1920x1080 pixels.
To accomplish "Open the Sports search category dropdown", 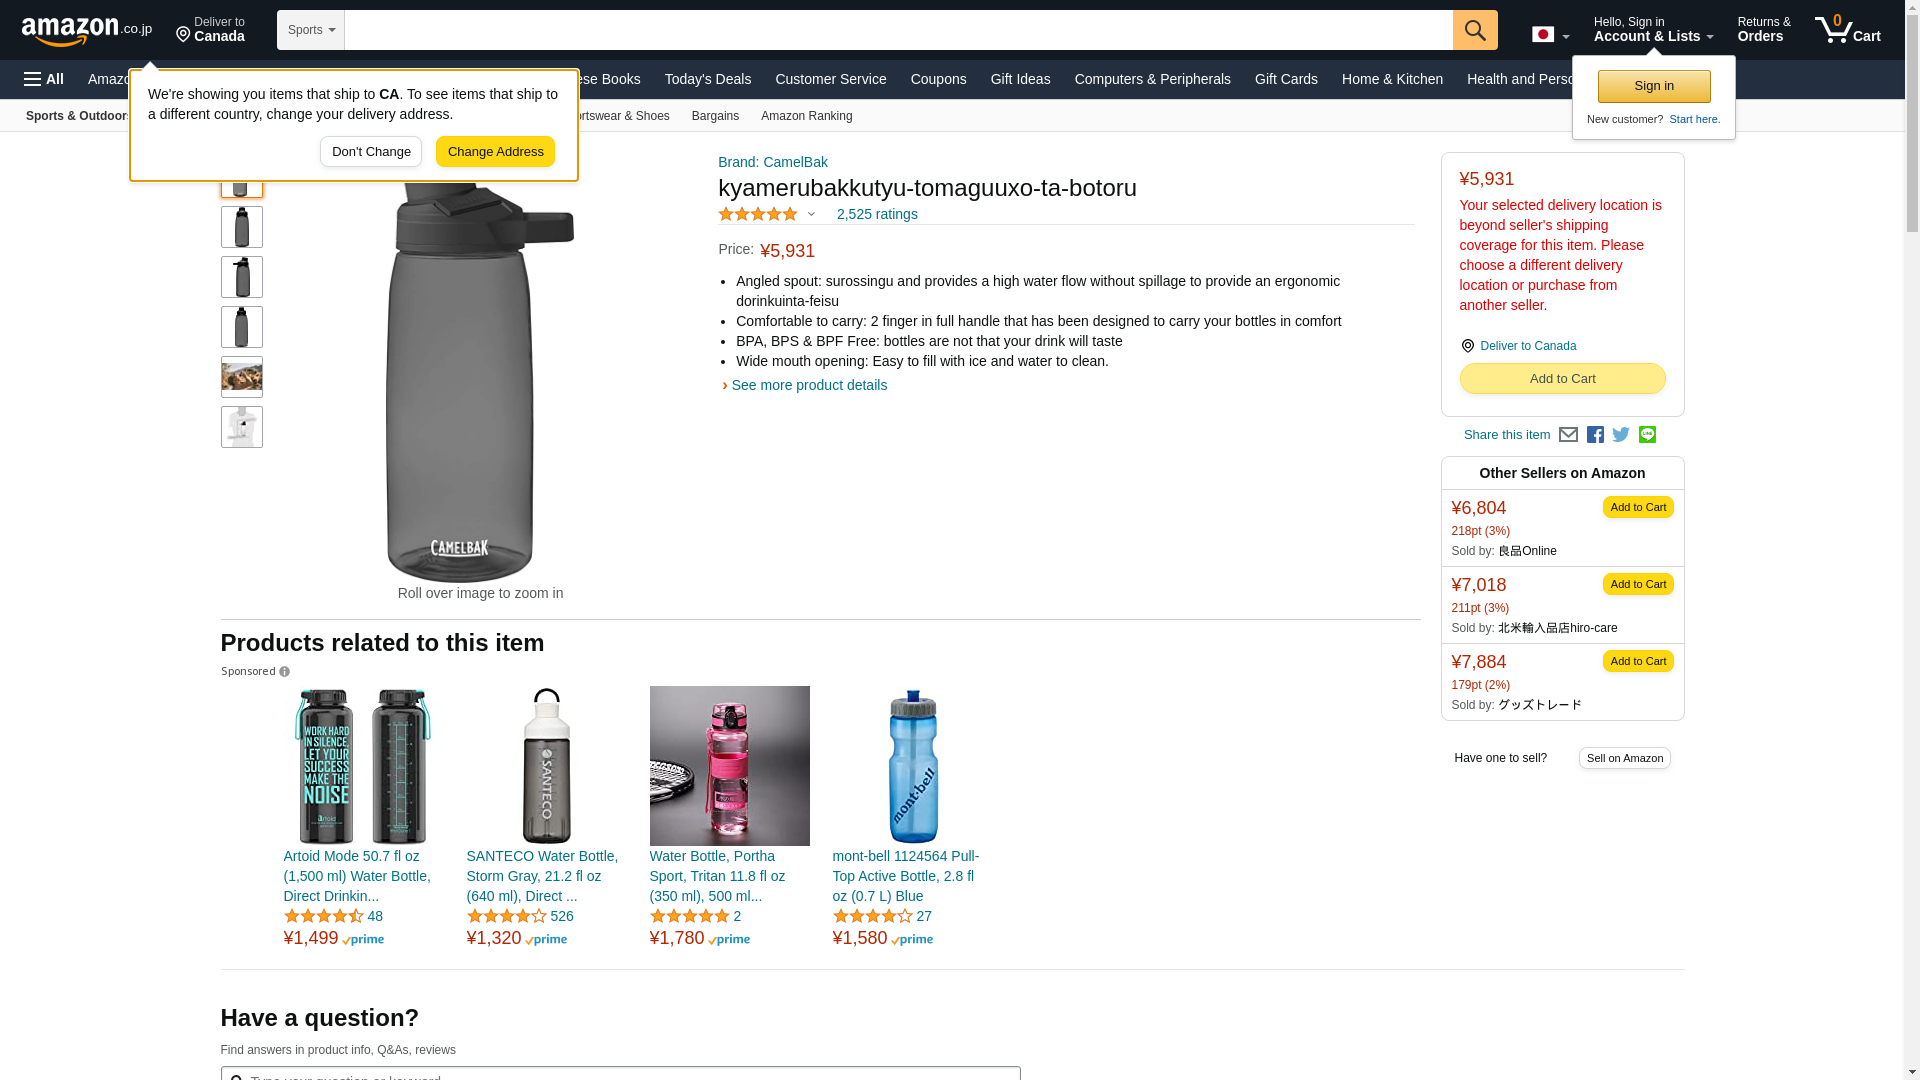I will click(311, 30).
